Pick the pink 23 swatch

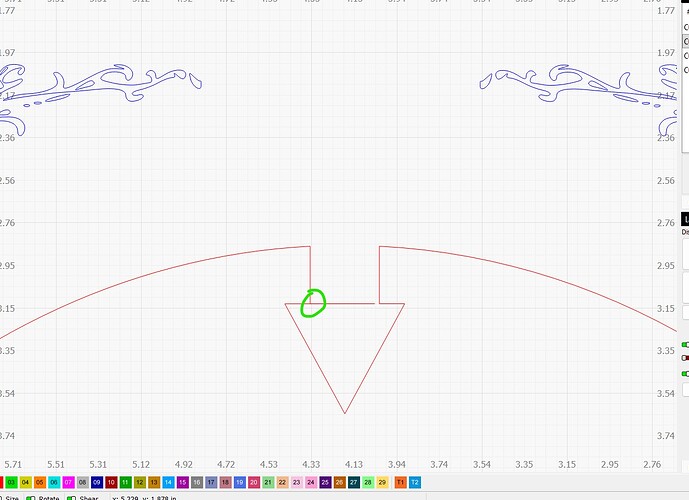[297, 482]
